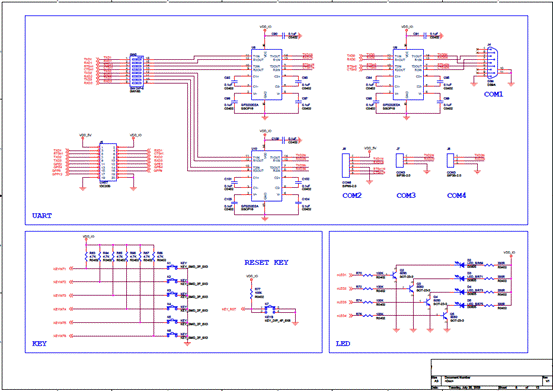Click VDD_IO power symbol above KEY resistors
This screenshot has height=391, width=553.
pyautogui.click(x=86, y=238)
